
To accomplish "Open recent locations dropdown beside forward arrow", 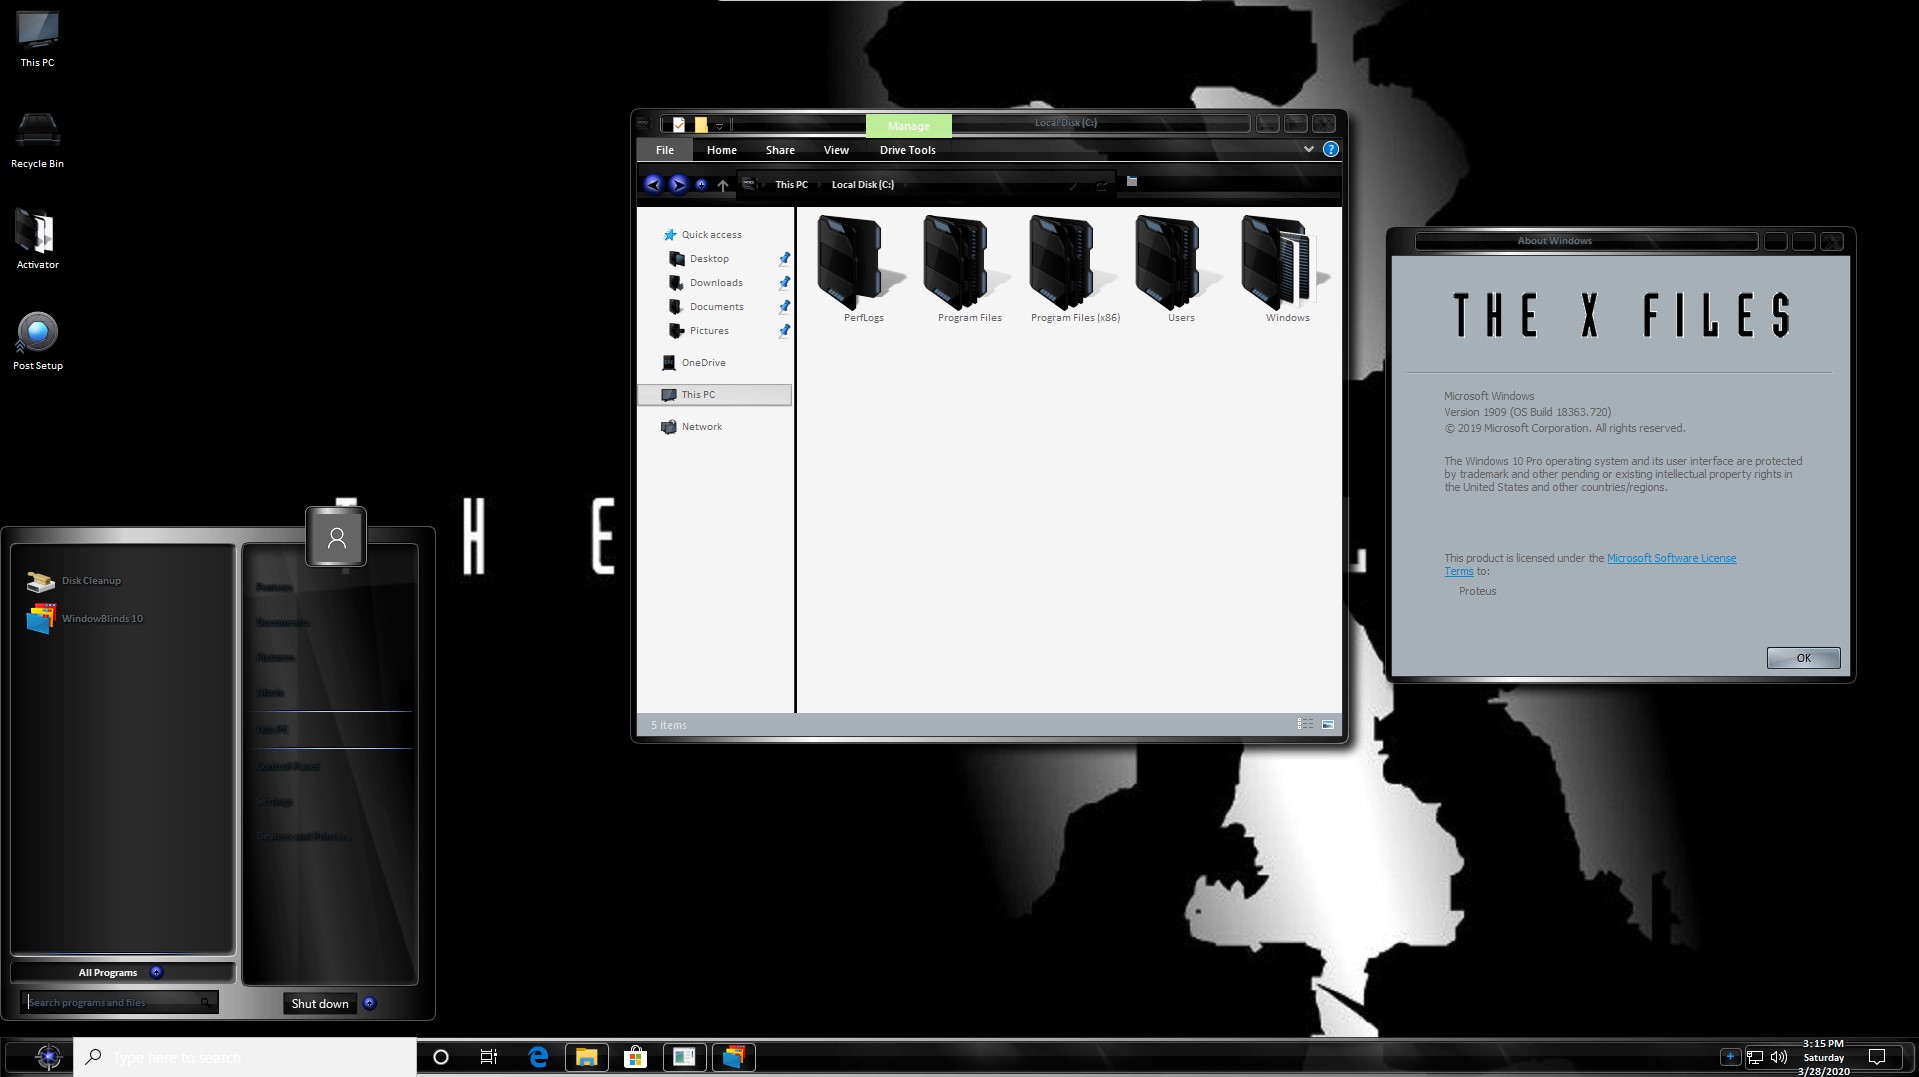I will coord(701,184).
